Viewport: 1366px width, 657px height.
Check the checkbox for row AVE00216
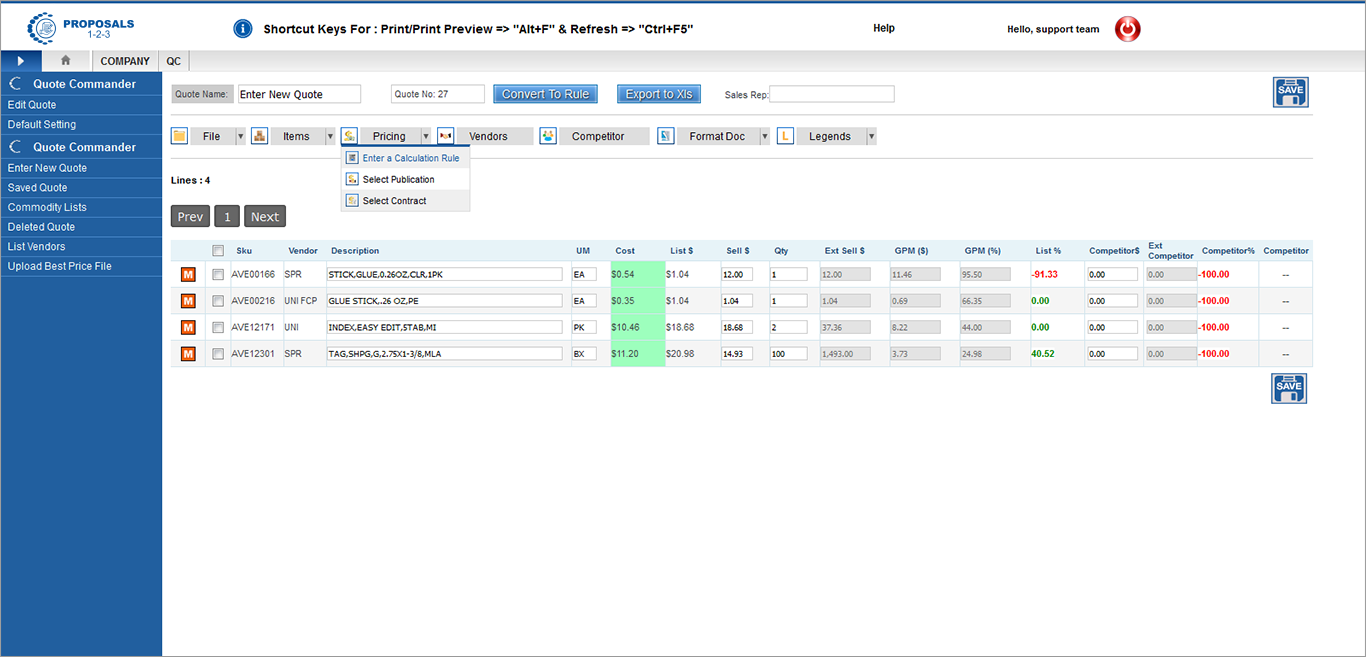coord(218,301)
